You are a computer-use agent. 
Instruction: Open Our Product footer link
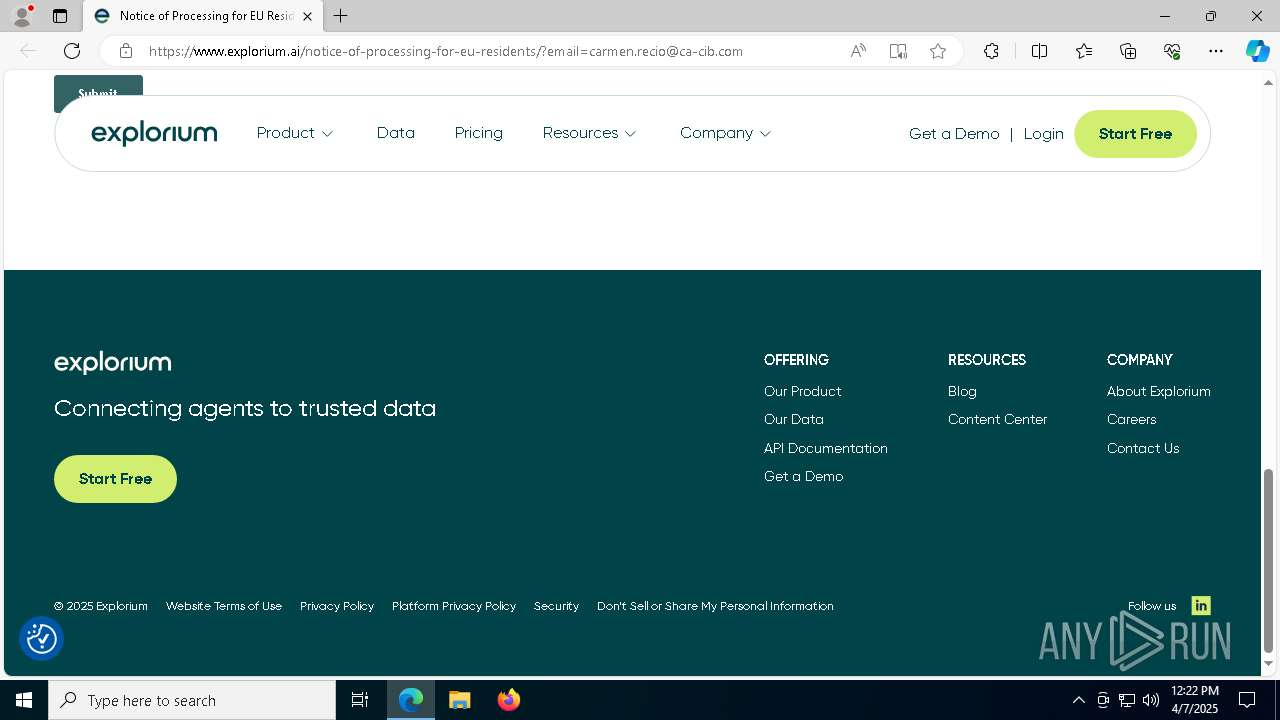[x=802, y=391]
